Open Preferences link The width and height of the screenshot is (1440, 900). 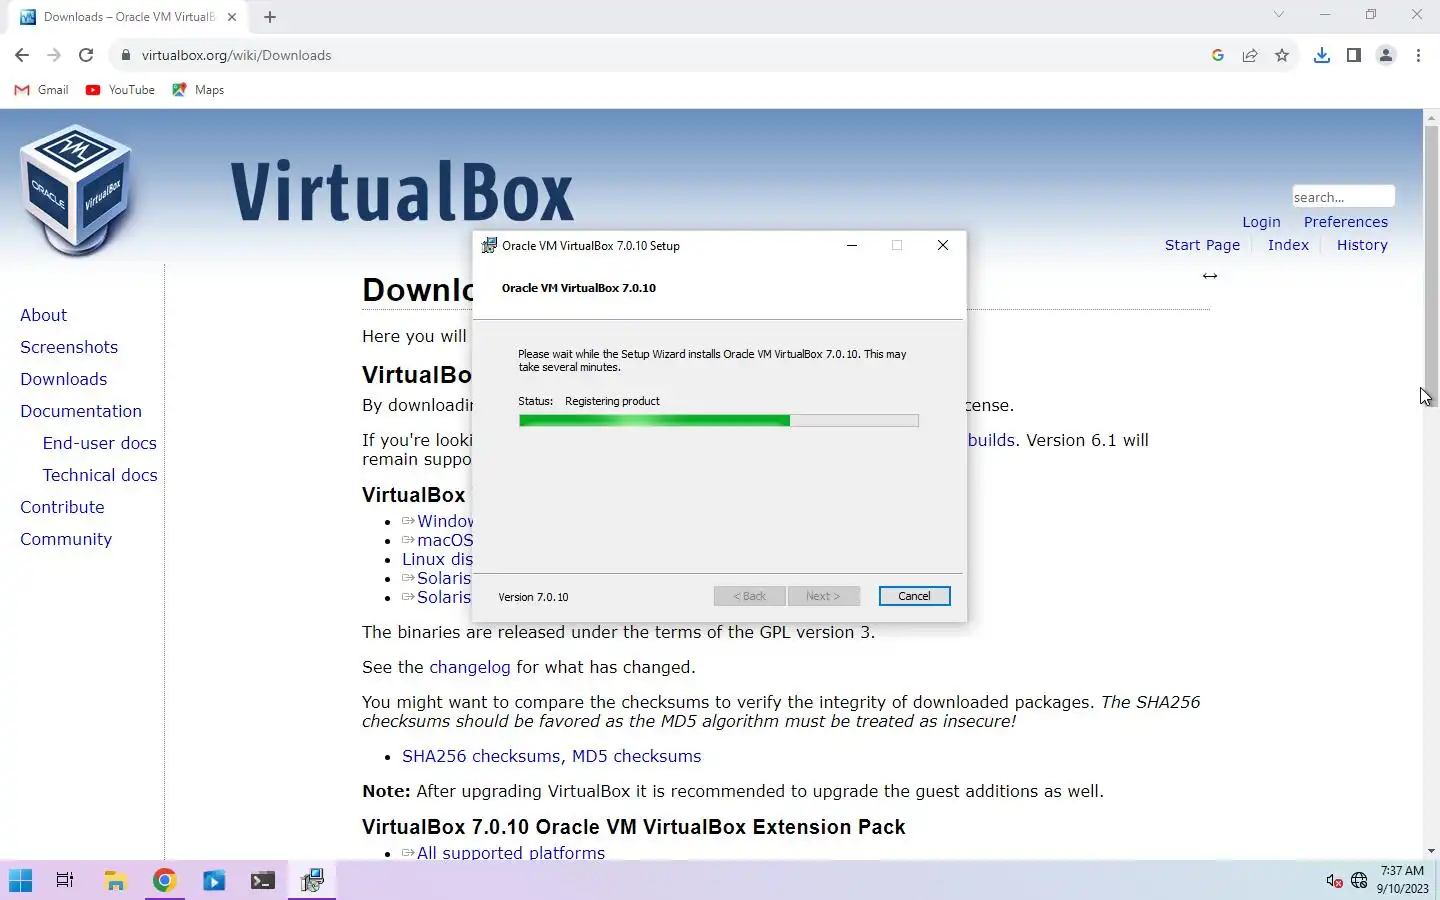pos(1345,222)
